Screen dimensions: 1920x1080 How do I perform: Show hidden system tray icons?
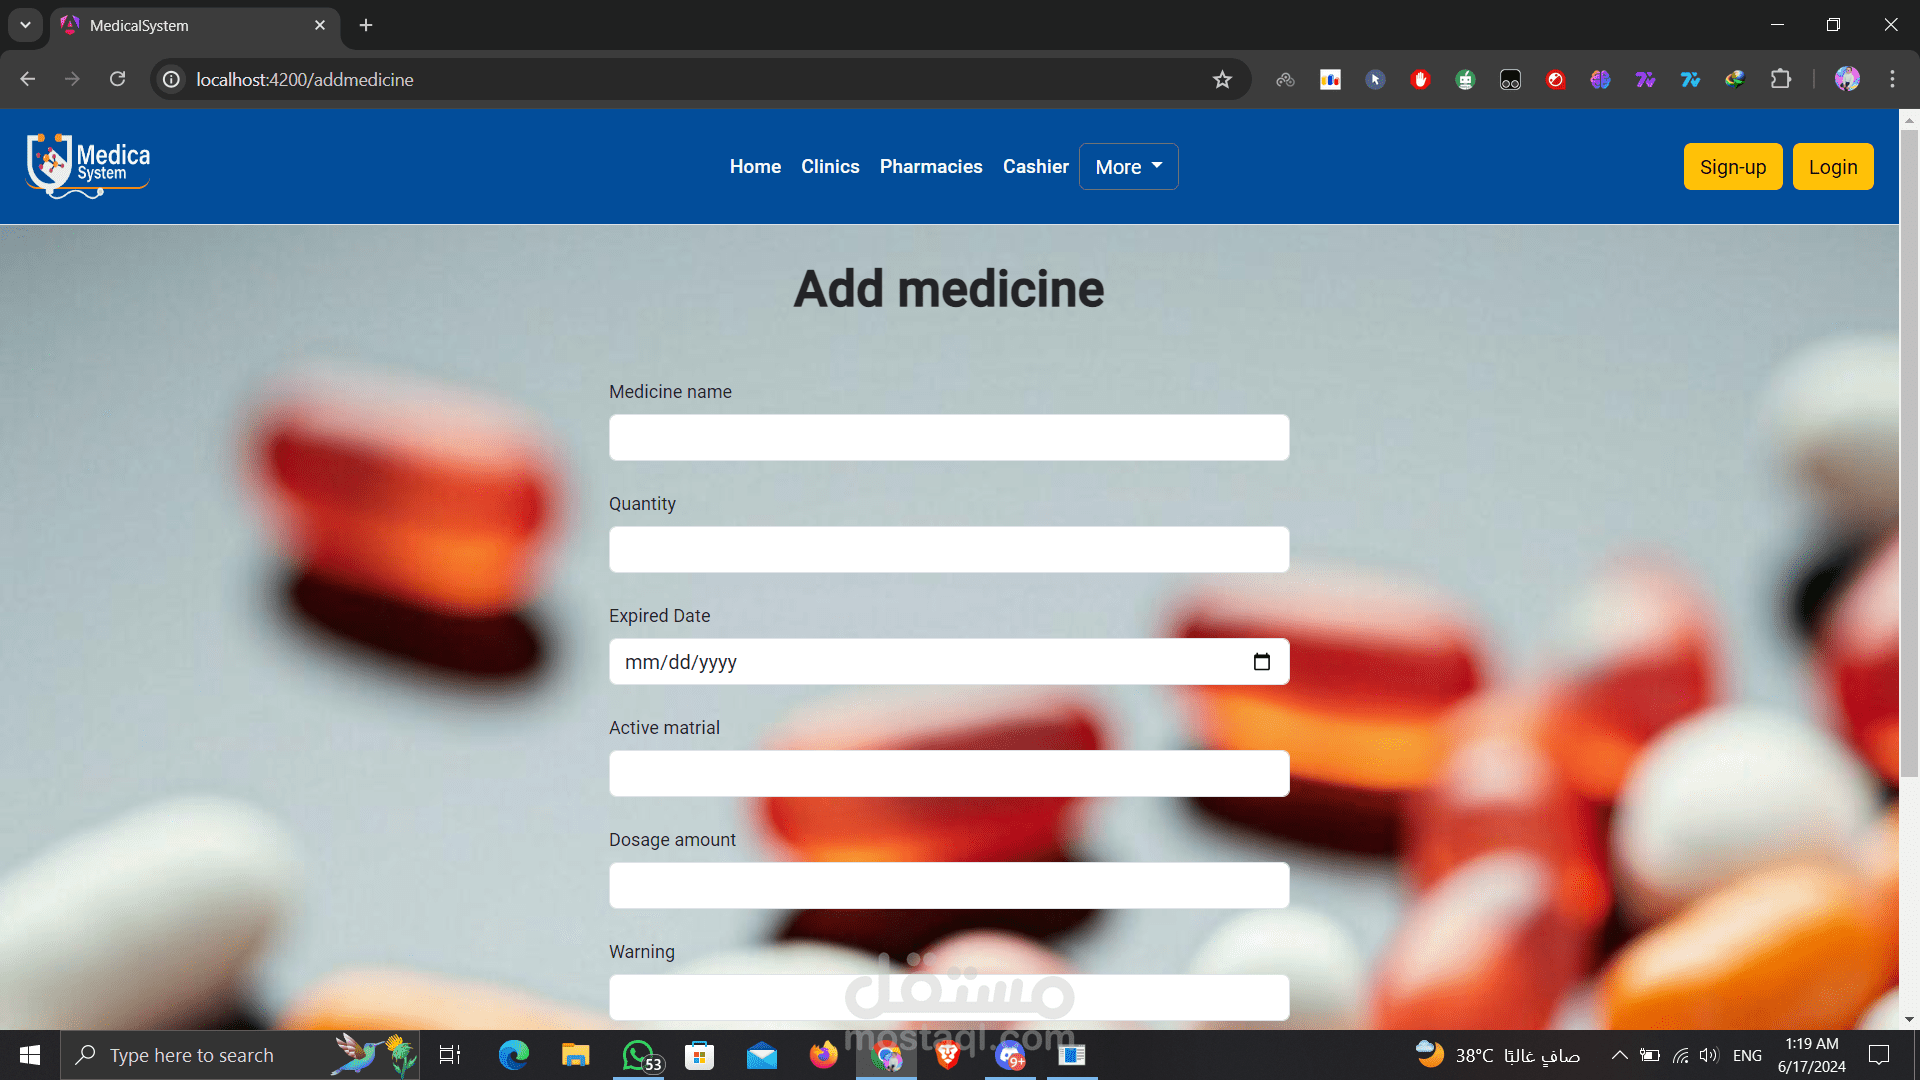tap(1619, 1055)
